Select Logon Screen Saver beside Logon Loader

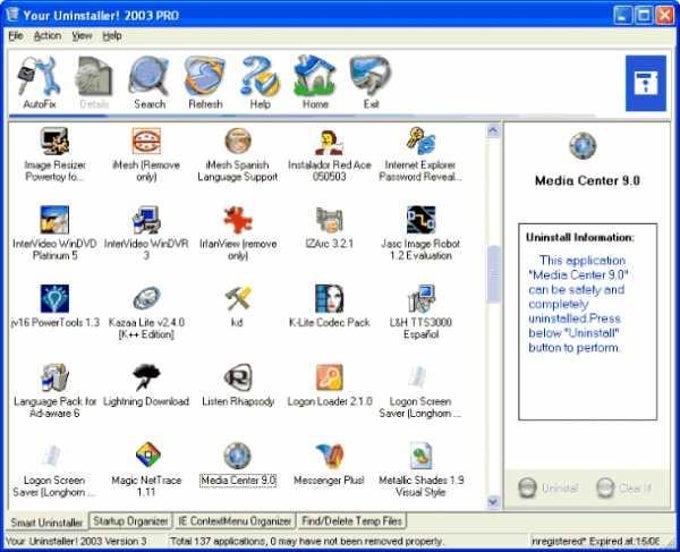(420, 391)
